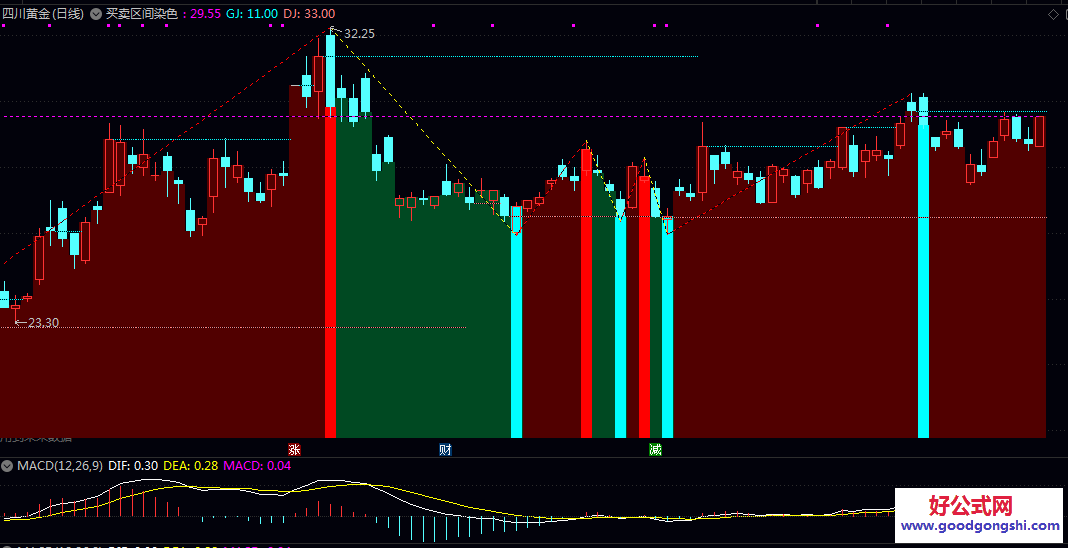Click the diamond icon at top right

[1054, 15]
